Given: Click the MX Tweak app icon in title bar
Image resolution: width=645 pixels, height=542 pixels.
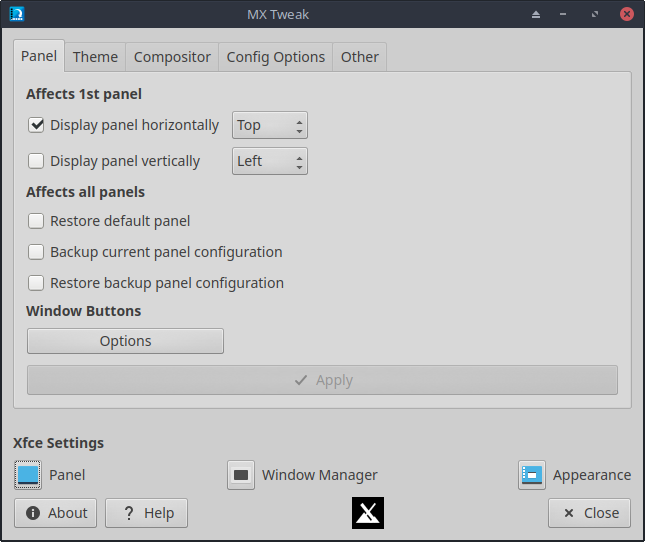Looking at the screenshot, I should (x=17, y=14).
